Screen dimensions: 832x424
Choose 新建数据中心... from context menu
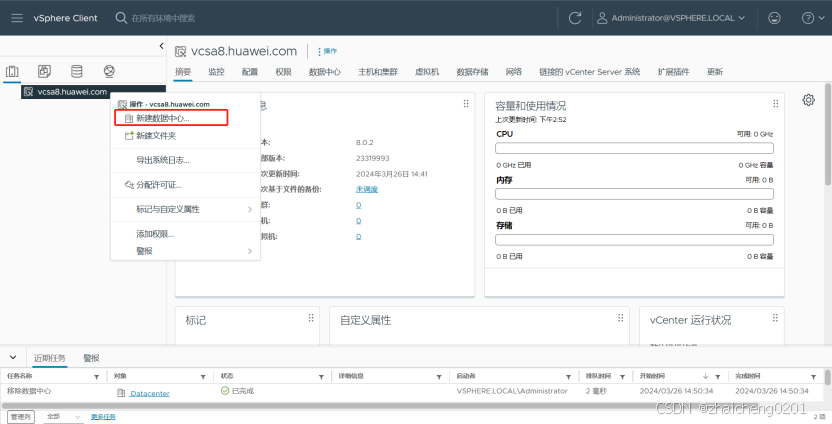point(171,118)
